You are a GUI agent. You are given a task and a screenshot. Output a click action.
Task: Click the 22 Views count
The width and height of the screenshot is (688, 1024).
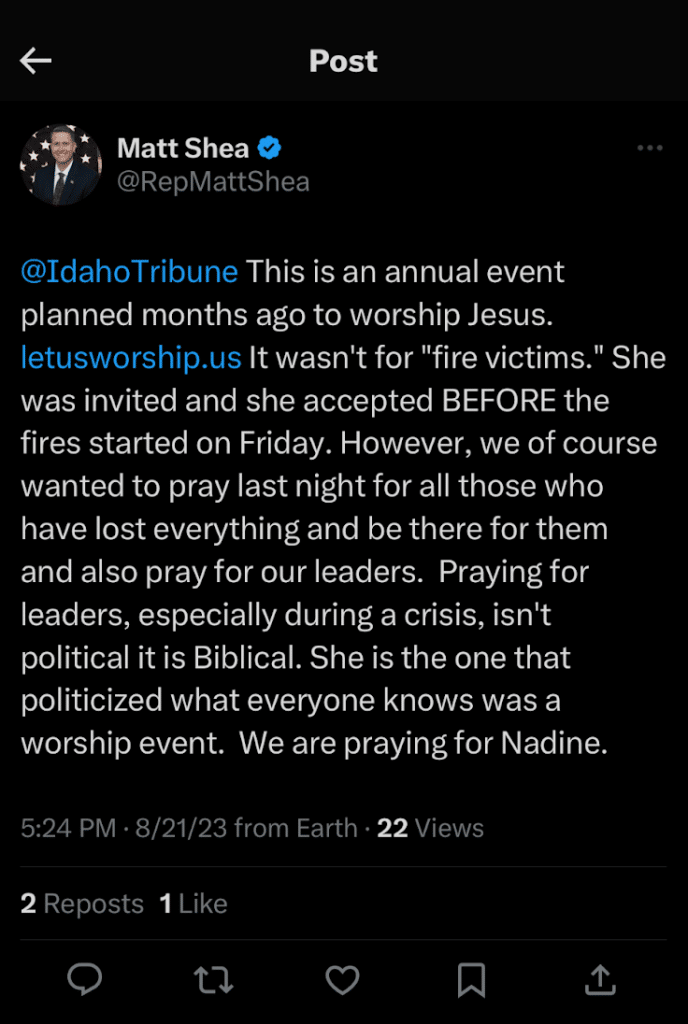click(430, 828)
